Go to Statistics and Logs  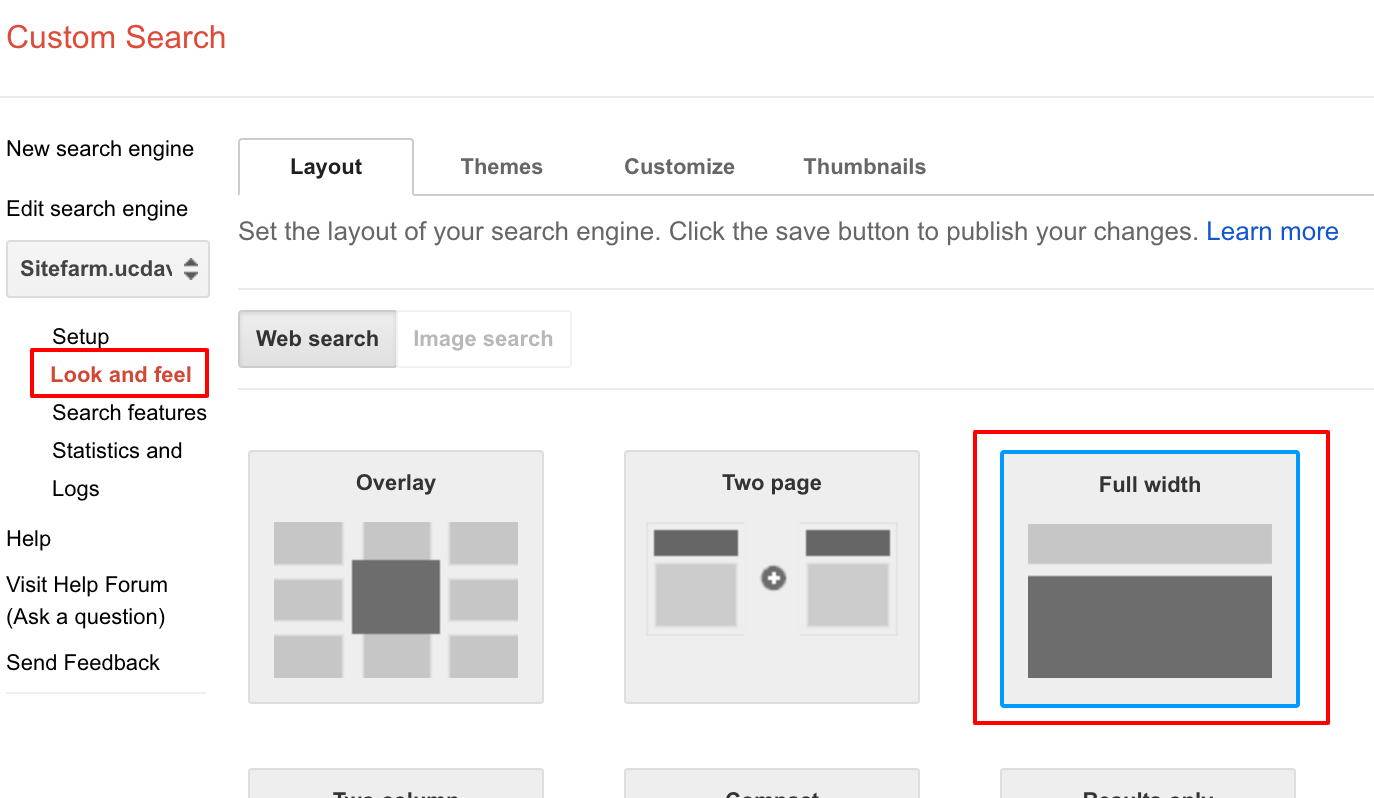tap(117, 451)
